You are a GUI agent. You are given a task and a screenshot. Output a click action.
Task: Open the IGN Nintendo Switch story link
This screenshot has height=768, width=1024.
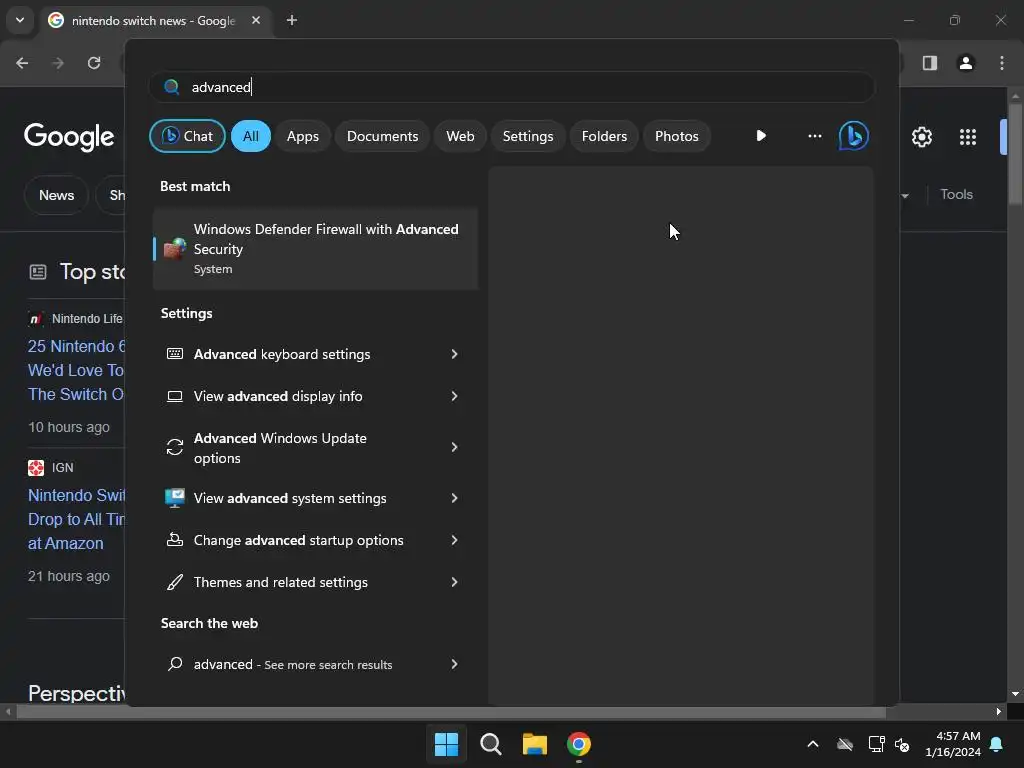click(x=76, y=519)
